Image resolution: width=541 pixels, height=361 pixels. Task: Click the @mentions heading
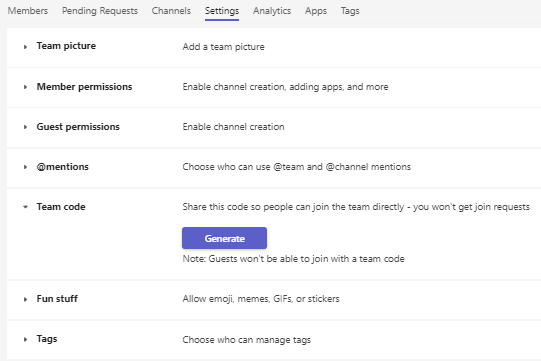[63, 167]
